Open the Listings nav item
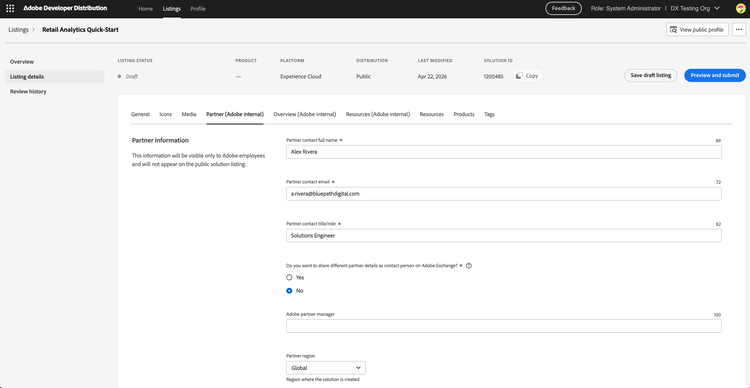This screenshot has width=750, height=388. [172, 9]
